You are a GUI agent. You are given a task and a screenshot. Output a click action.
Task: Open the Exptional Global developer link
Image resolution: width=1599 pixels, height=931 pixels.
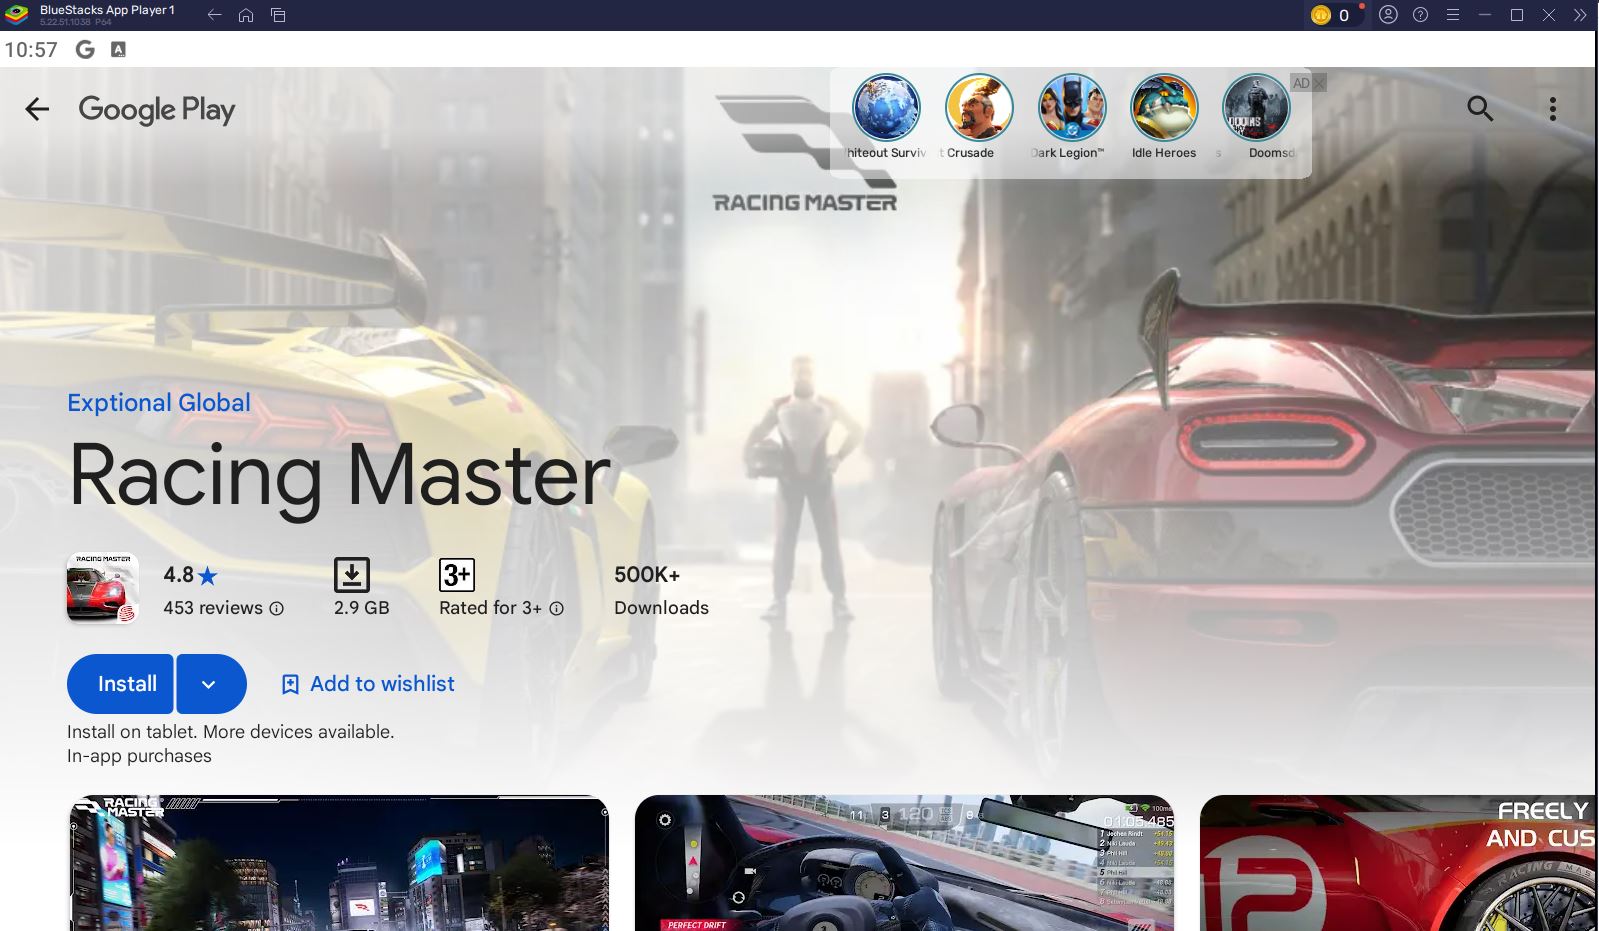click(x=159, y=402)
